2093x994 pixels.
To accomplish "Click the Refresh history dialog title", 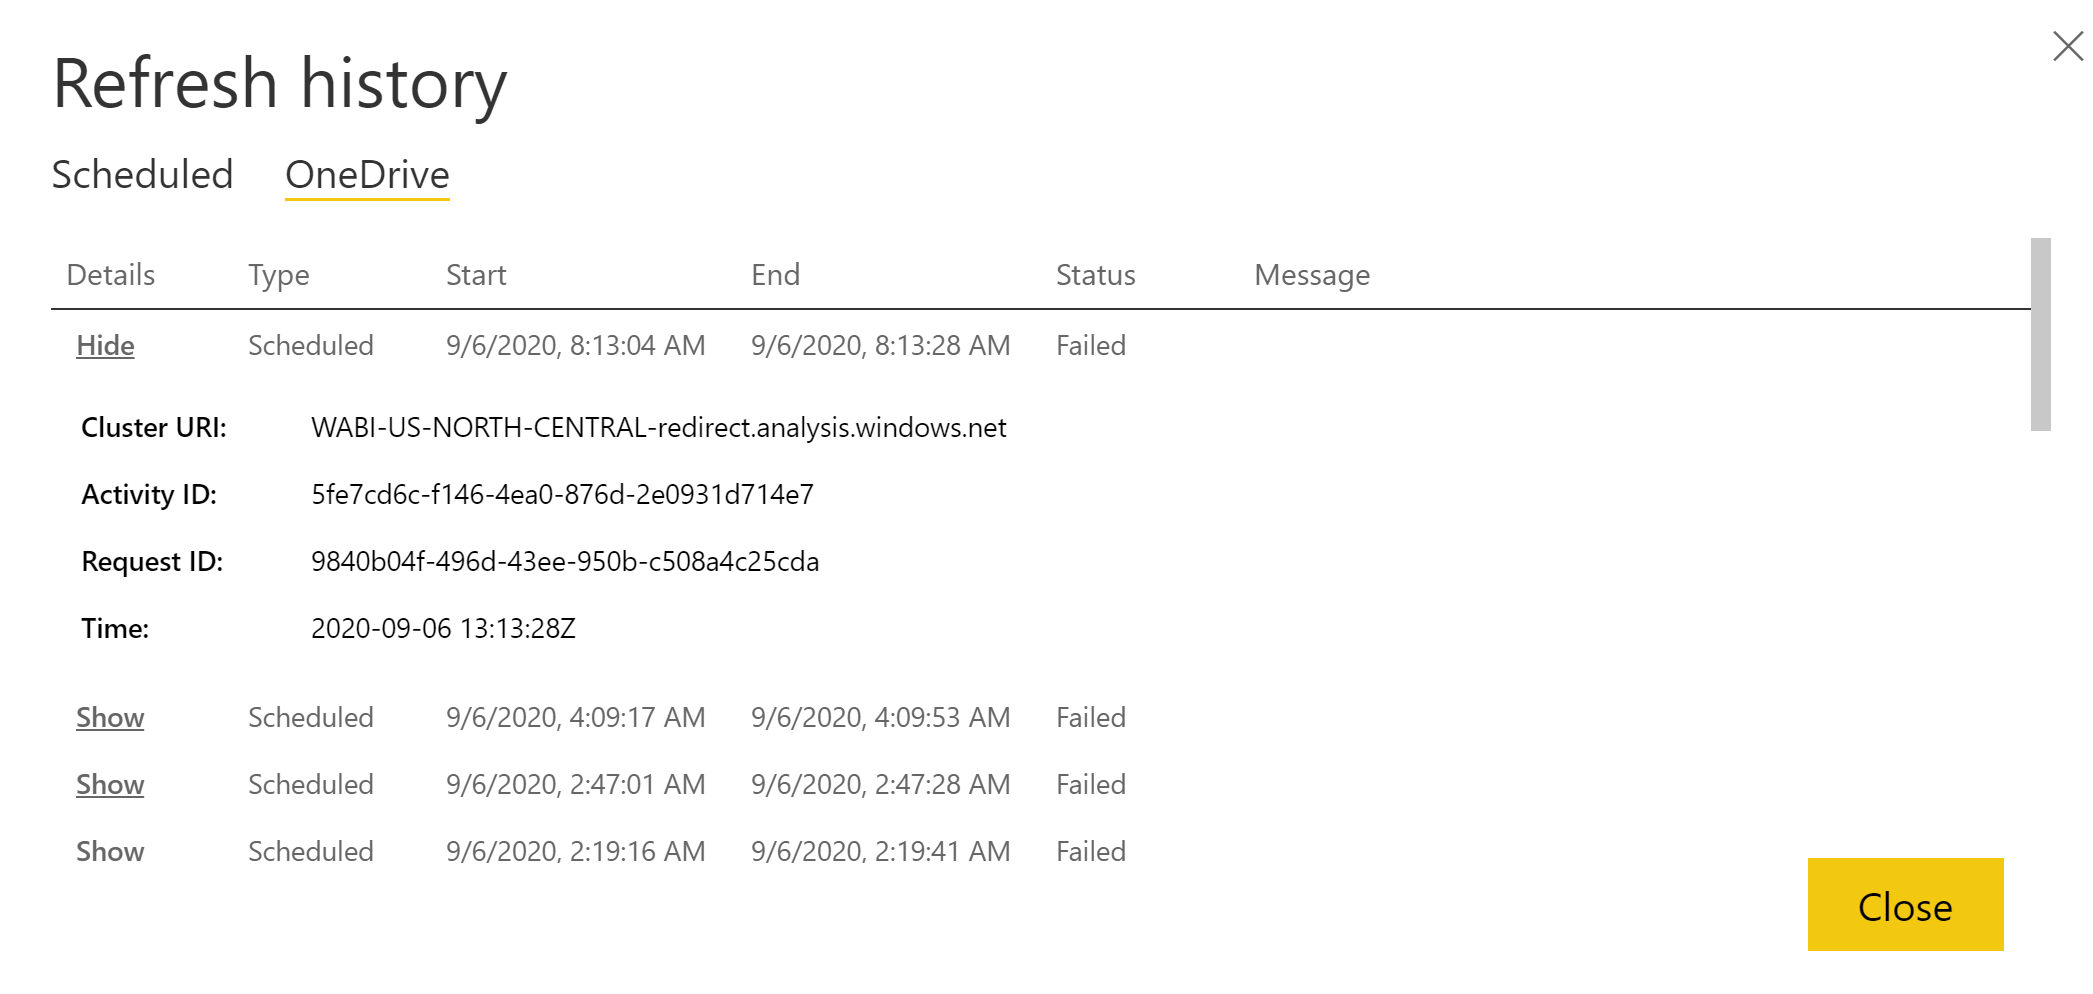I will pos(280,84).
